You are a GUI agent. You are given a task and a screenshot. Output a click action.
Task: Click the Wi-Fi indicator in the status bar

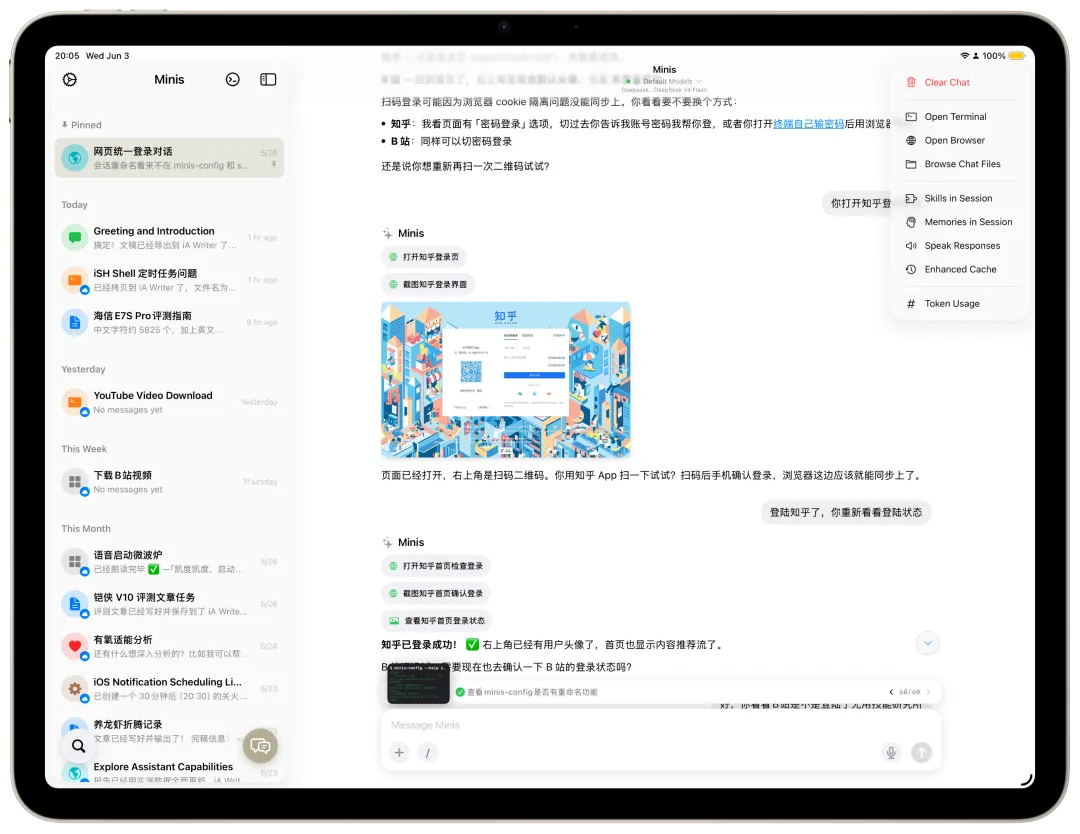(965, 56)
